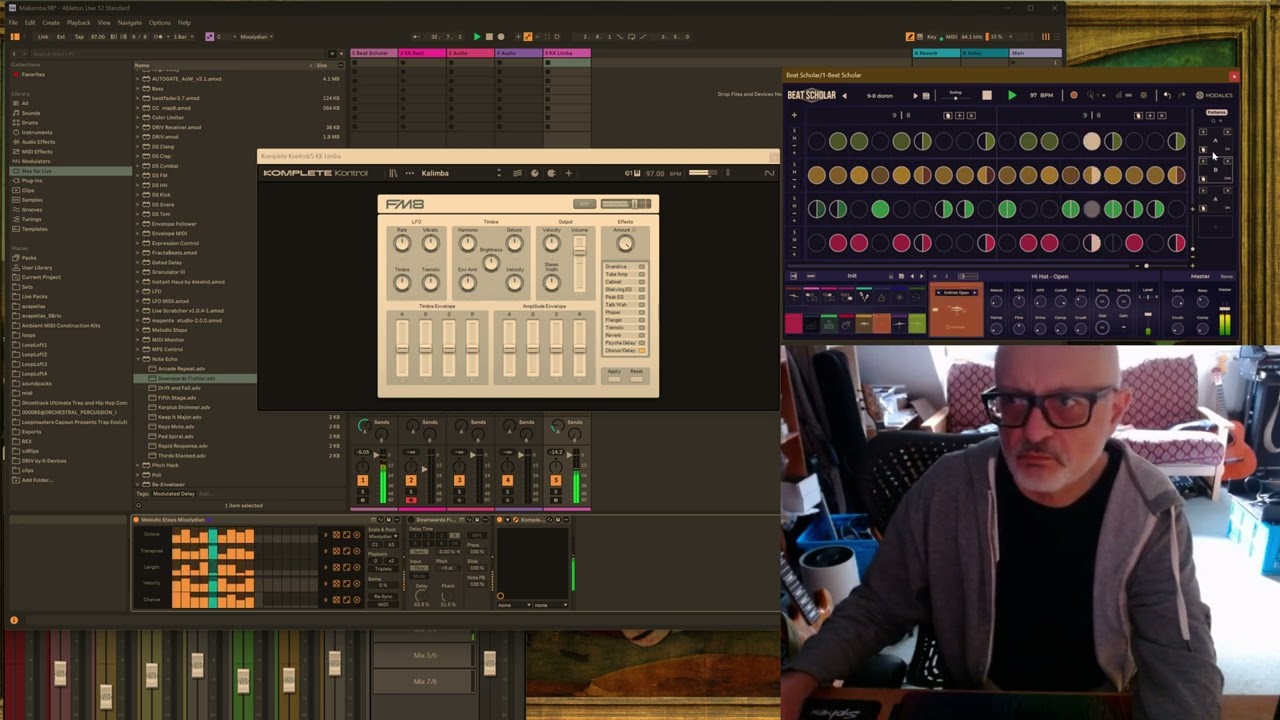This screenshot has width=1280, height=720.
Task: Click Beat Scholar redo arrow
Action: [x=1180, y=95]
